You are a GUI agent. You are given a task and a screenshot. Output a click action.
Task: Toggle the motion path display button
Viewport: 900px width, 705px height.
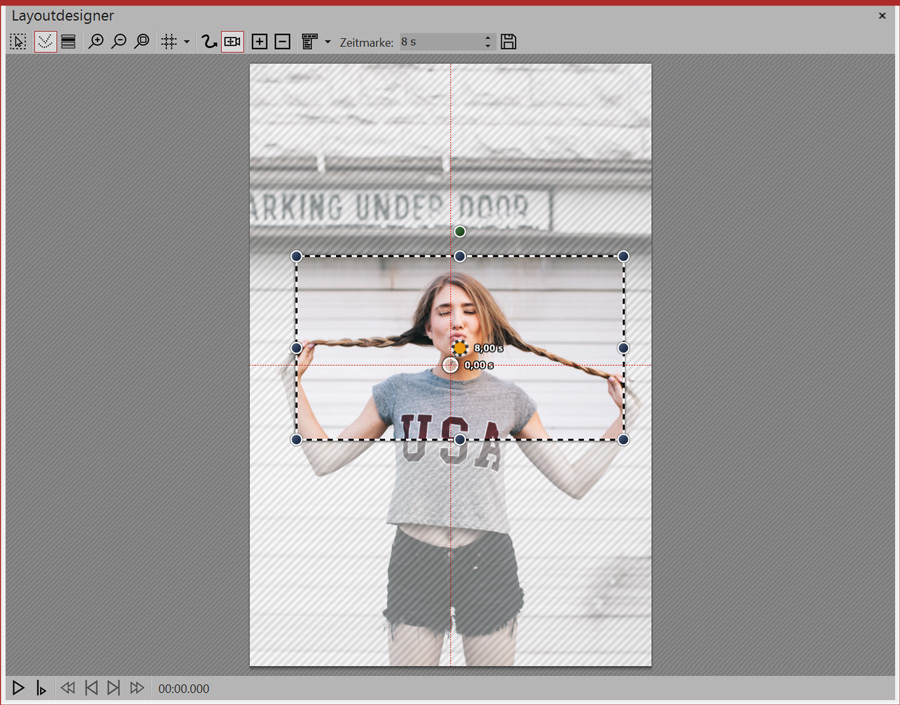(44, 42)
